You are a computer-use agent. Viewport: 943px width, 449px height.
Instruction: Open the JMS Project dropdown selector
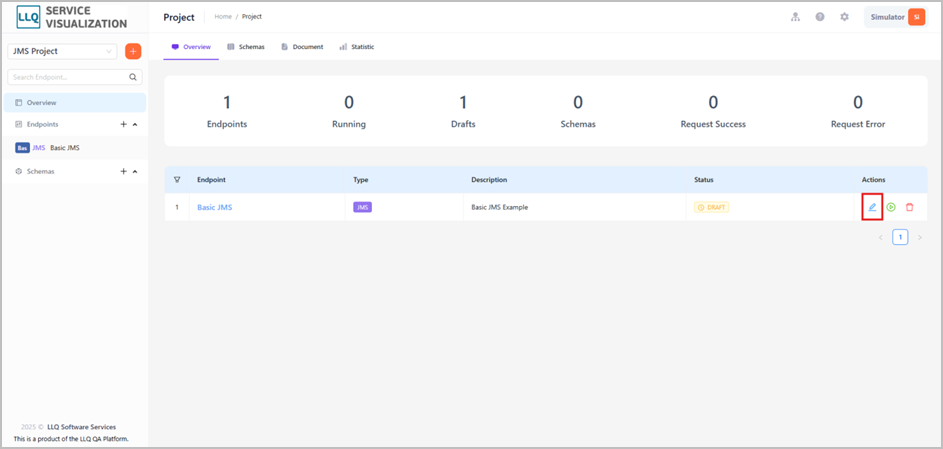pos(62,51)
